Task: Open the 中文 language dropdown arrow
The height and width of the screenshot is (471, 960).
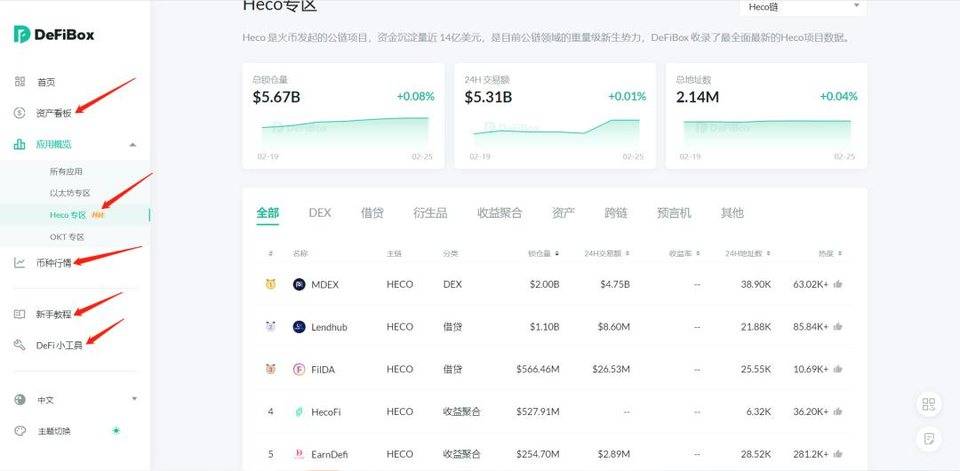Action: click(x=135, y=399)
